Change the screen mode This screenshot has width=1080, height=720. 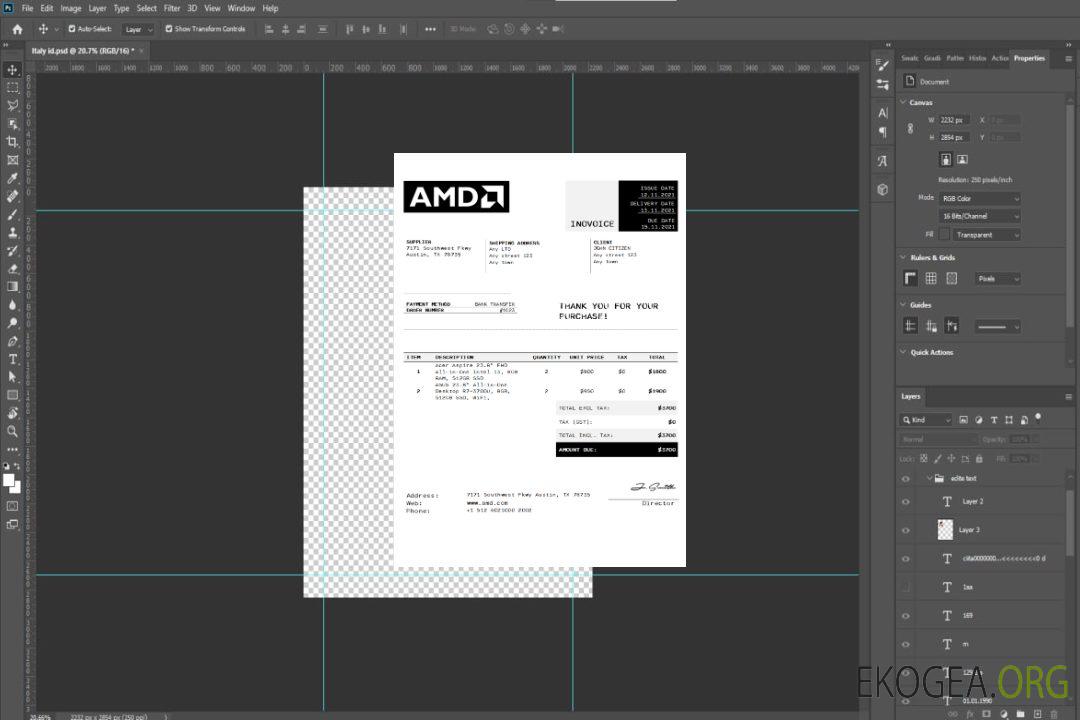pos(12,524)
